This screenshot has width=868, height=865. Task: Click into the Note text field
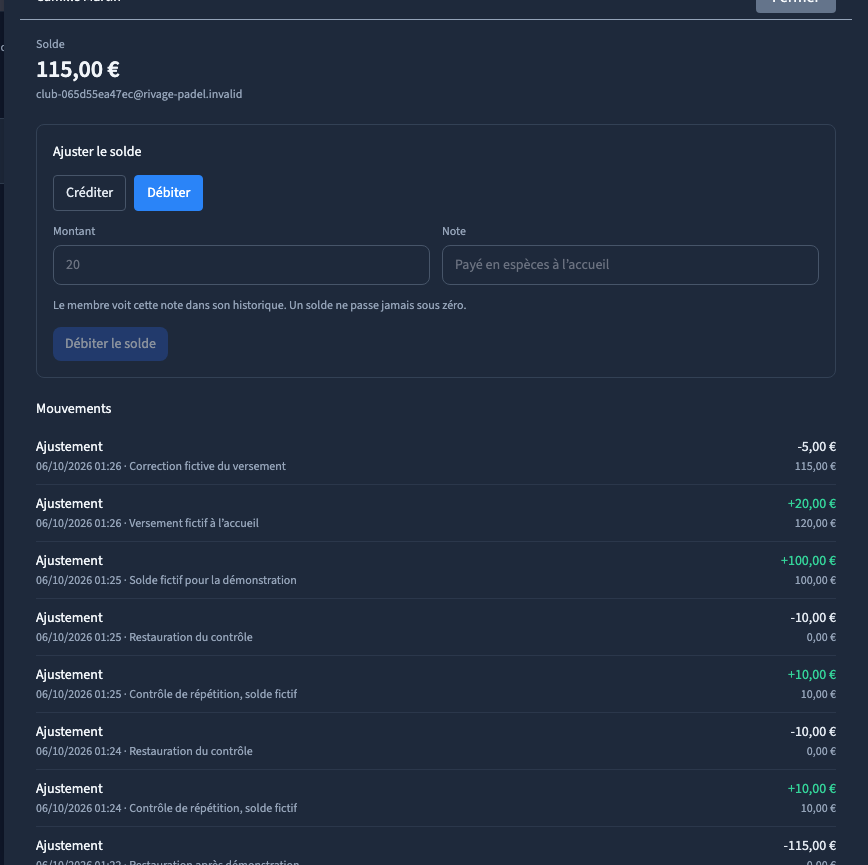[x=630, y=265]
